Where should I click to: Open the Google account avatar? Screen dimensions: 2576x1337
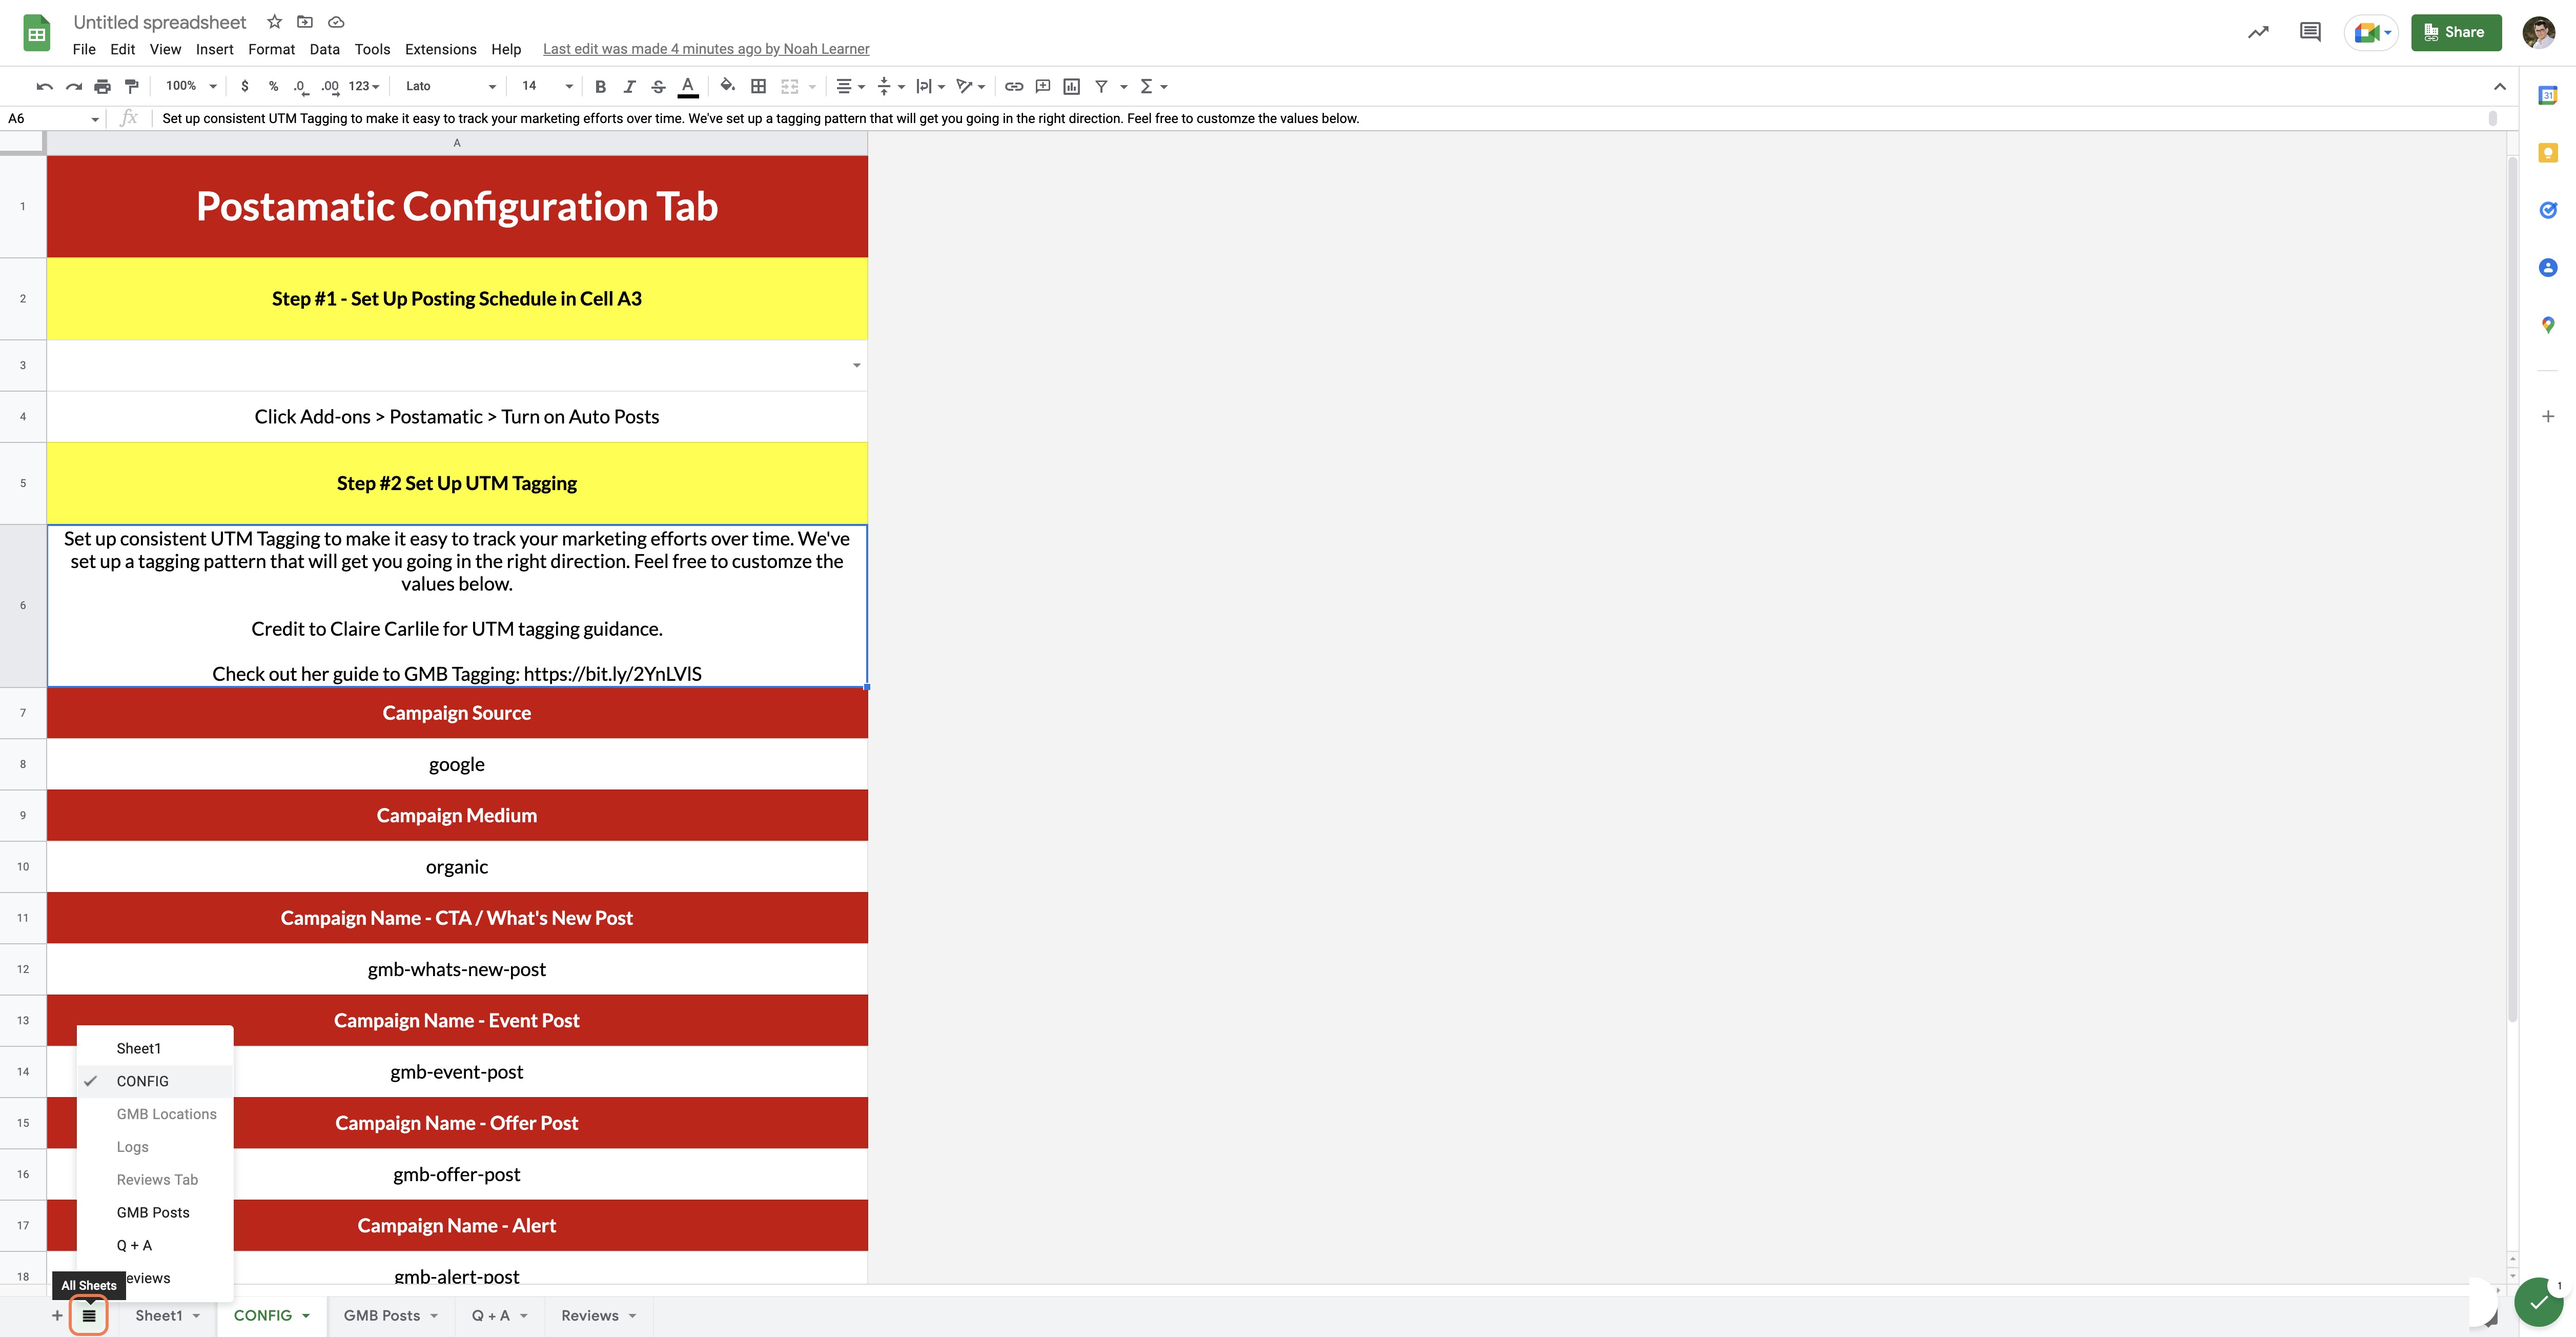pos(2539,32)
